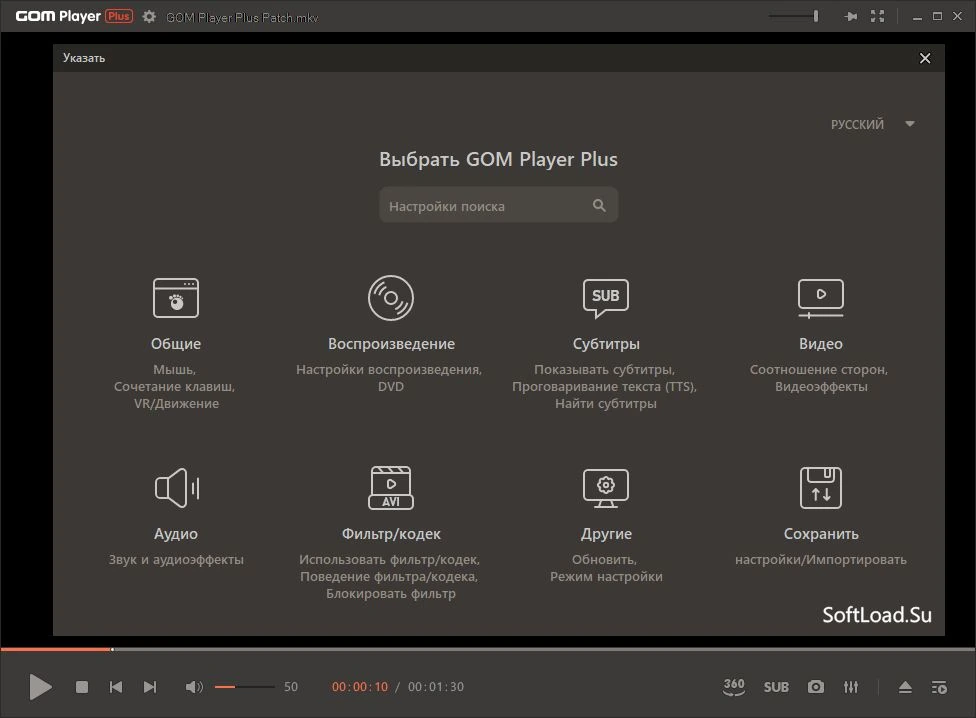The width and height of the screenshot is (976, 718).
Task: Show the playlist panel
Action: pyautogui.click(x=939, y=688)
